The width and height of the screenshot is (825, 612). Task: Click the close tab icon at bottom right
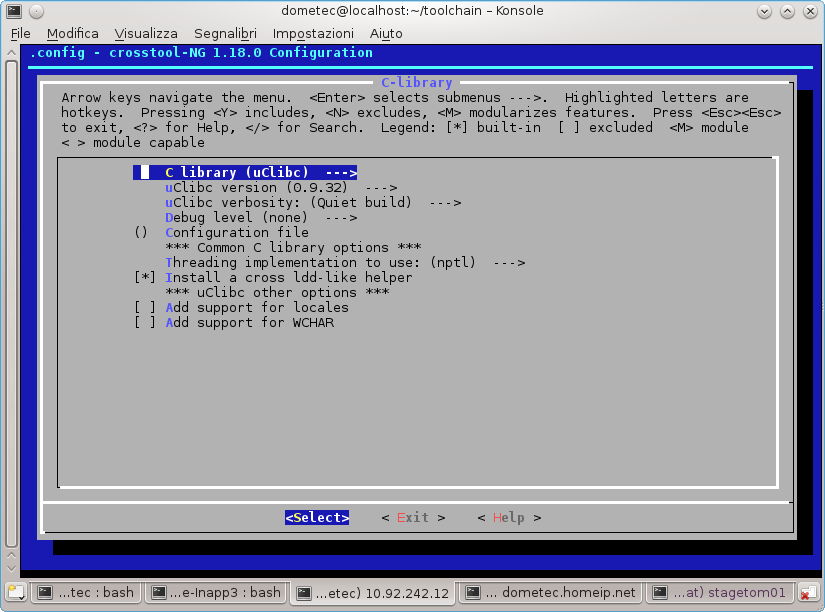click(x=808, y=593)
